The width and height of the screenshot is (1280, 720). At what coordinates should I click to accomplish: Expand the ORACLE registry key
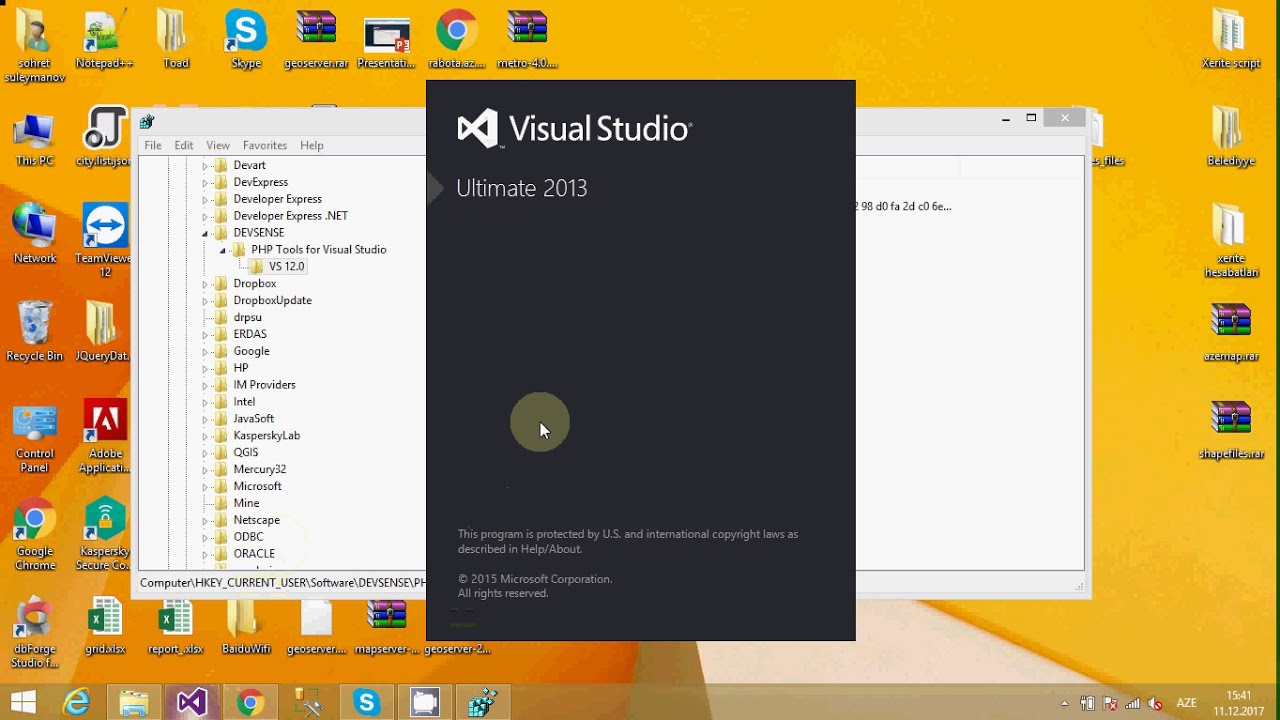(x=205, y=553)
